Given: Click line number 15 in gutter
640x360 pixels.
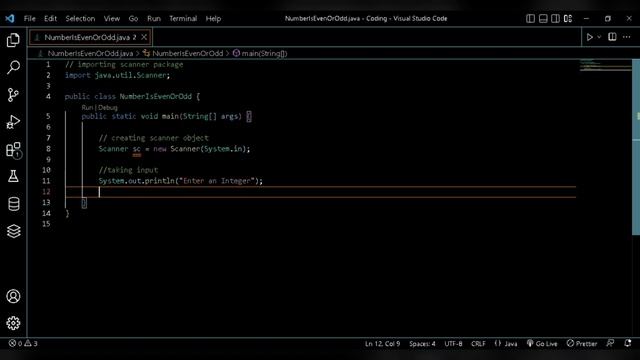Looking at the screenshot, I should (x=46, y=224).
